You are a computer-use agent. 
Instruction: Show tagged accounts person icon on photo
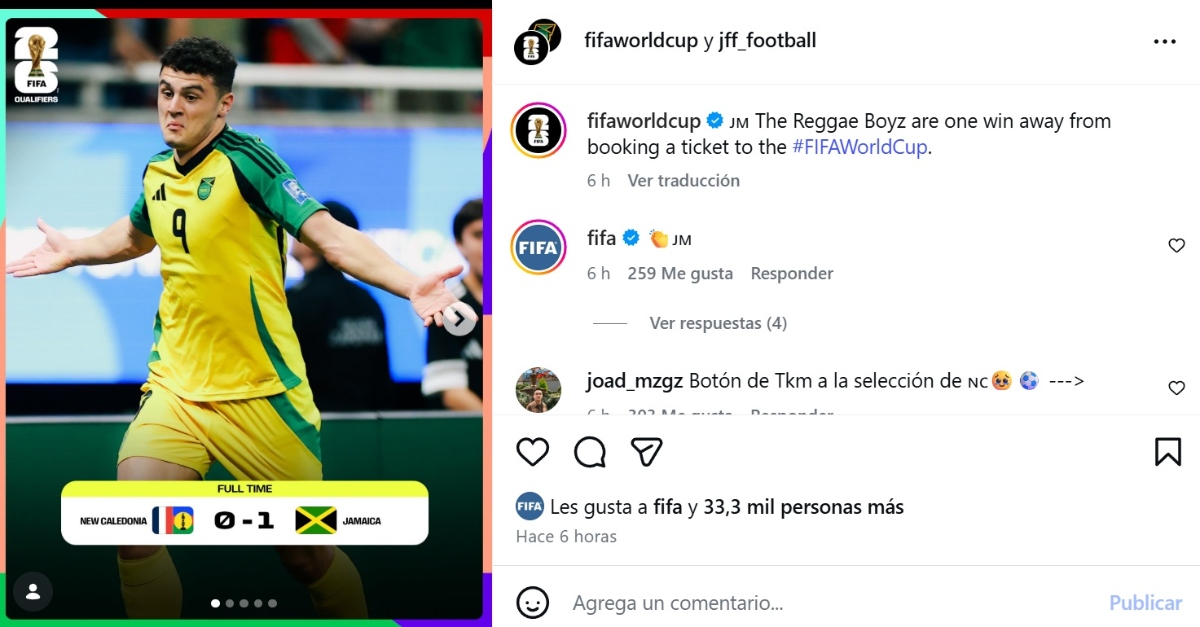(x=33, y=591)
